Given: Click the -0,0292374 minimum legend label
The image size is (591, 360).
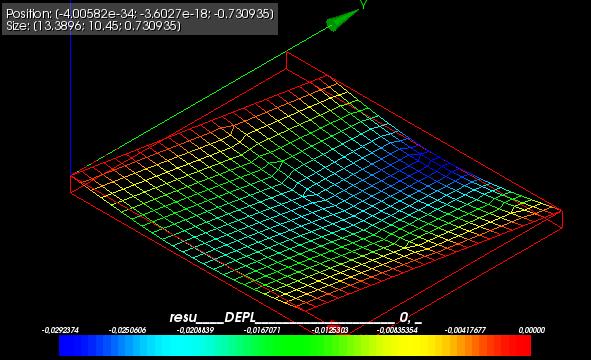Looking at the screenshot, I should 60,330.
